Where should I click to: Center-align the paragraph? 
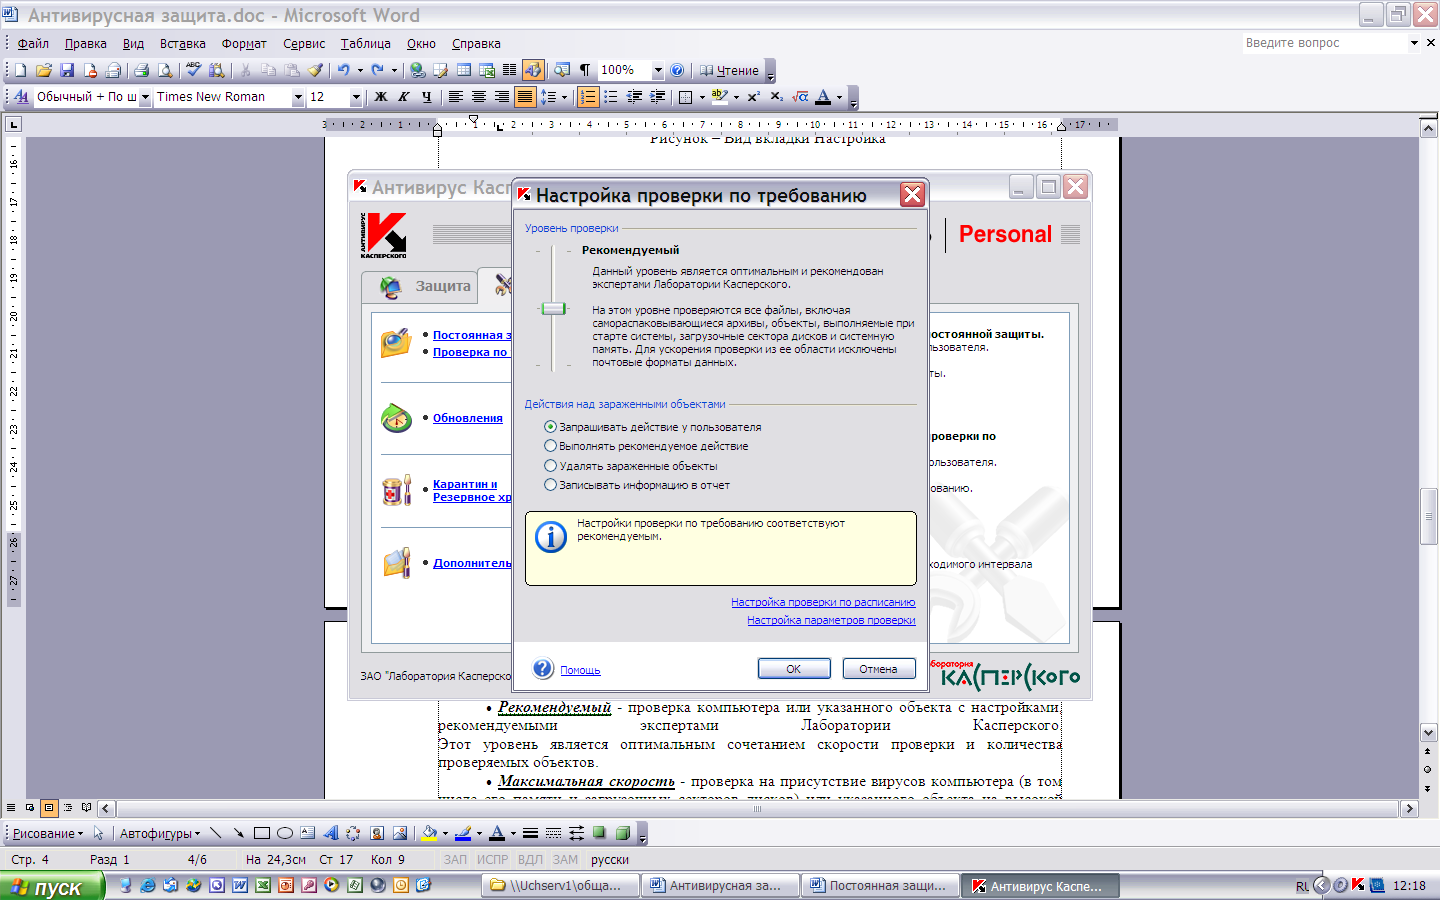click(x=479, y=97)
